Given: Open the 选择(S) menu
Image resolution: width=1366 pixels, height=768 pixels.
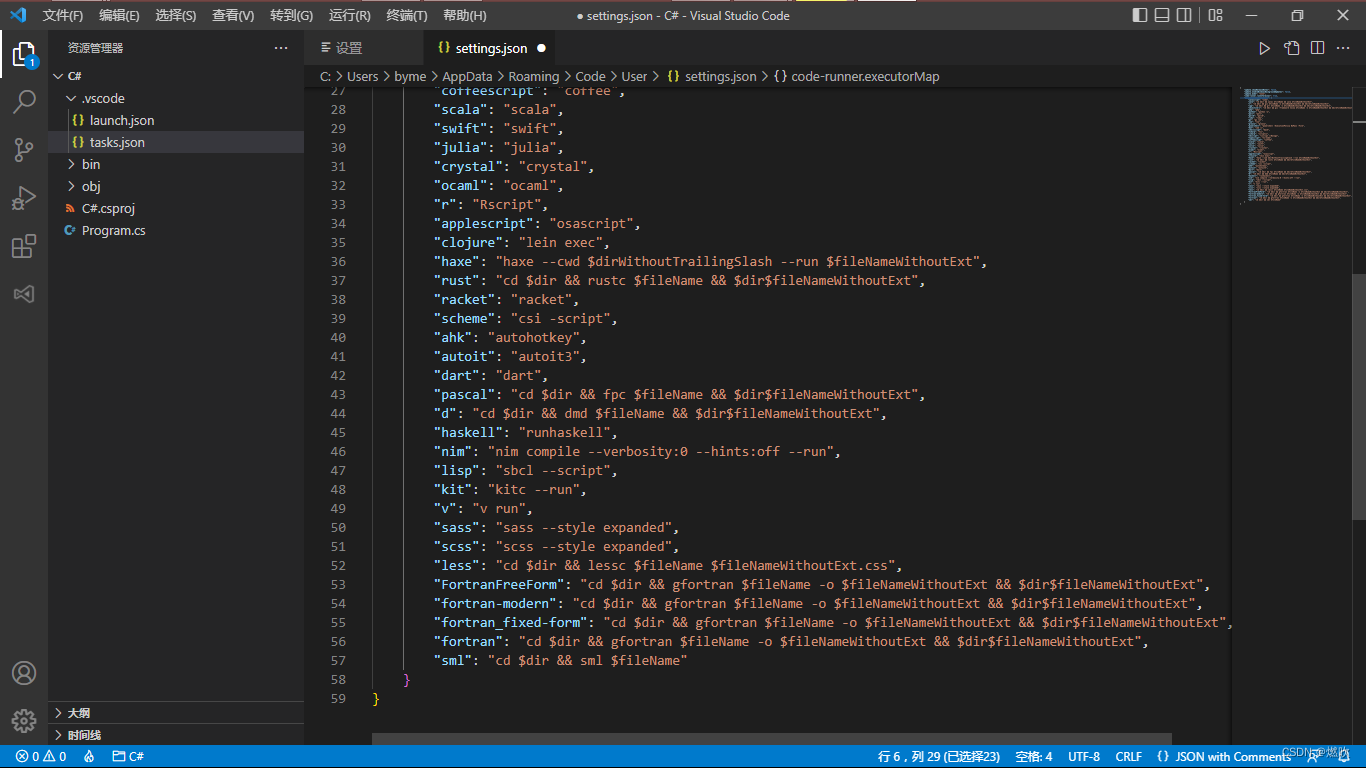Looking at the screenshot, I should (x=176, y=15).
